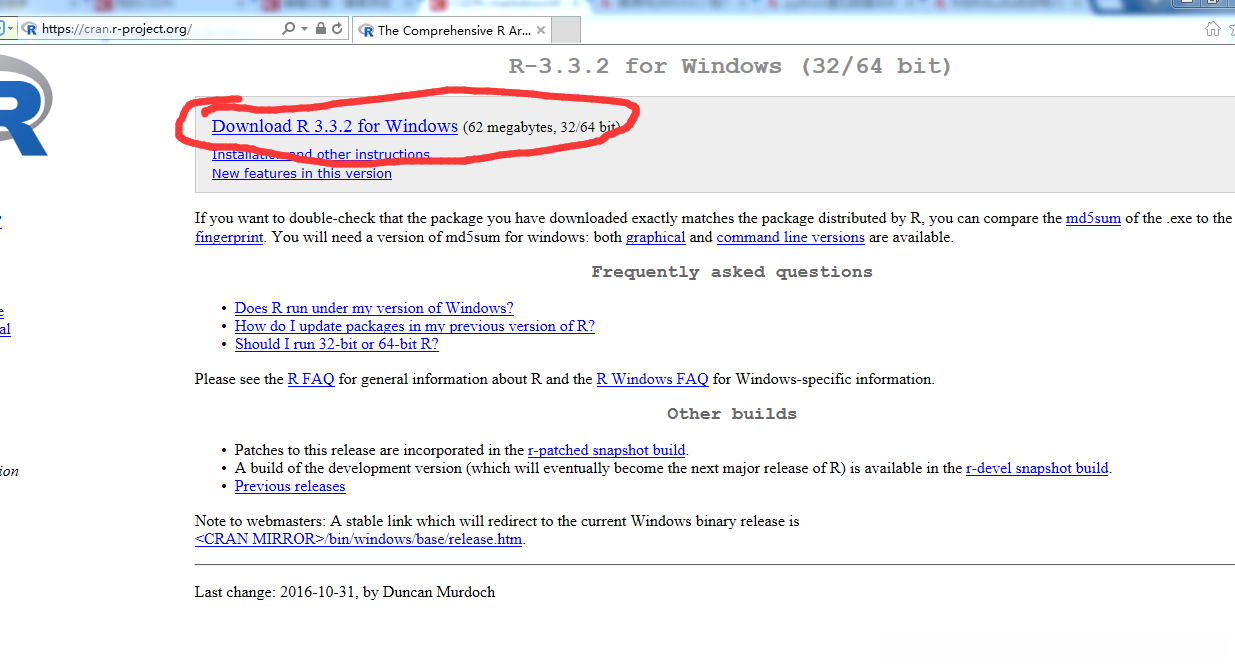Open New features in this version link
Screen dimensions: 1235x669
tap(302, 173)
